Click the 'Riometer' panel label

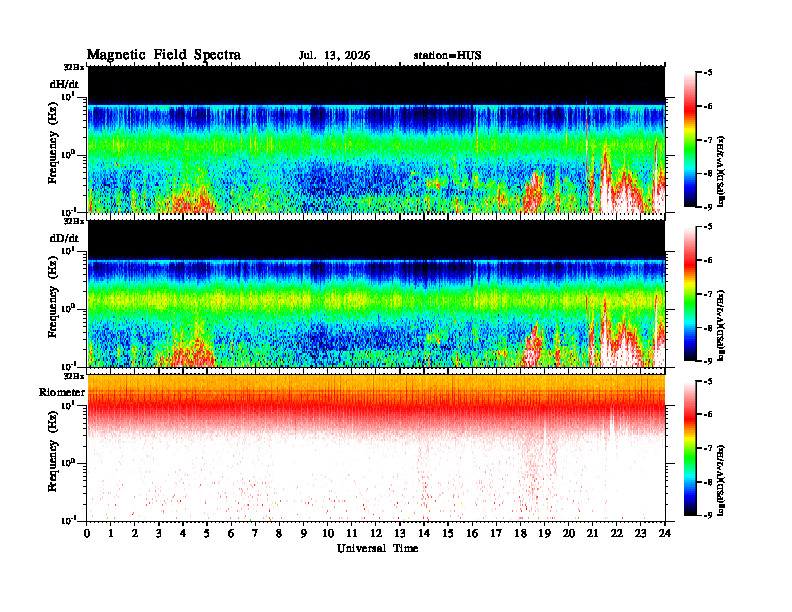point(62,392)
